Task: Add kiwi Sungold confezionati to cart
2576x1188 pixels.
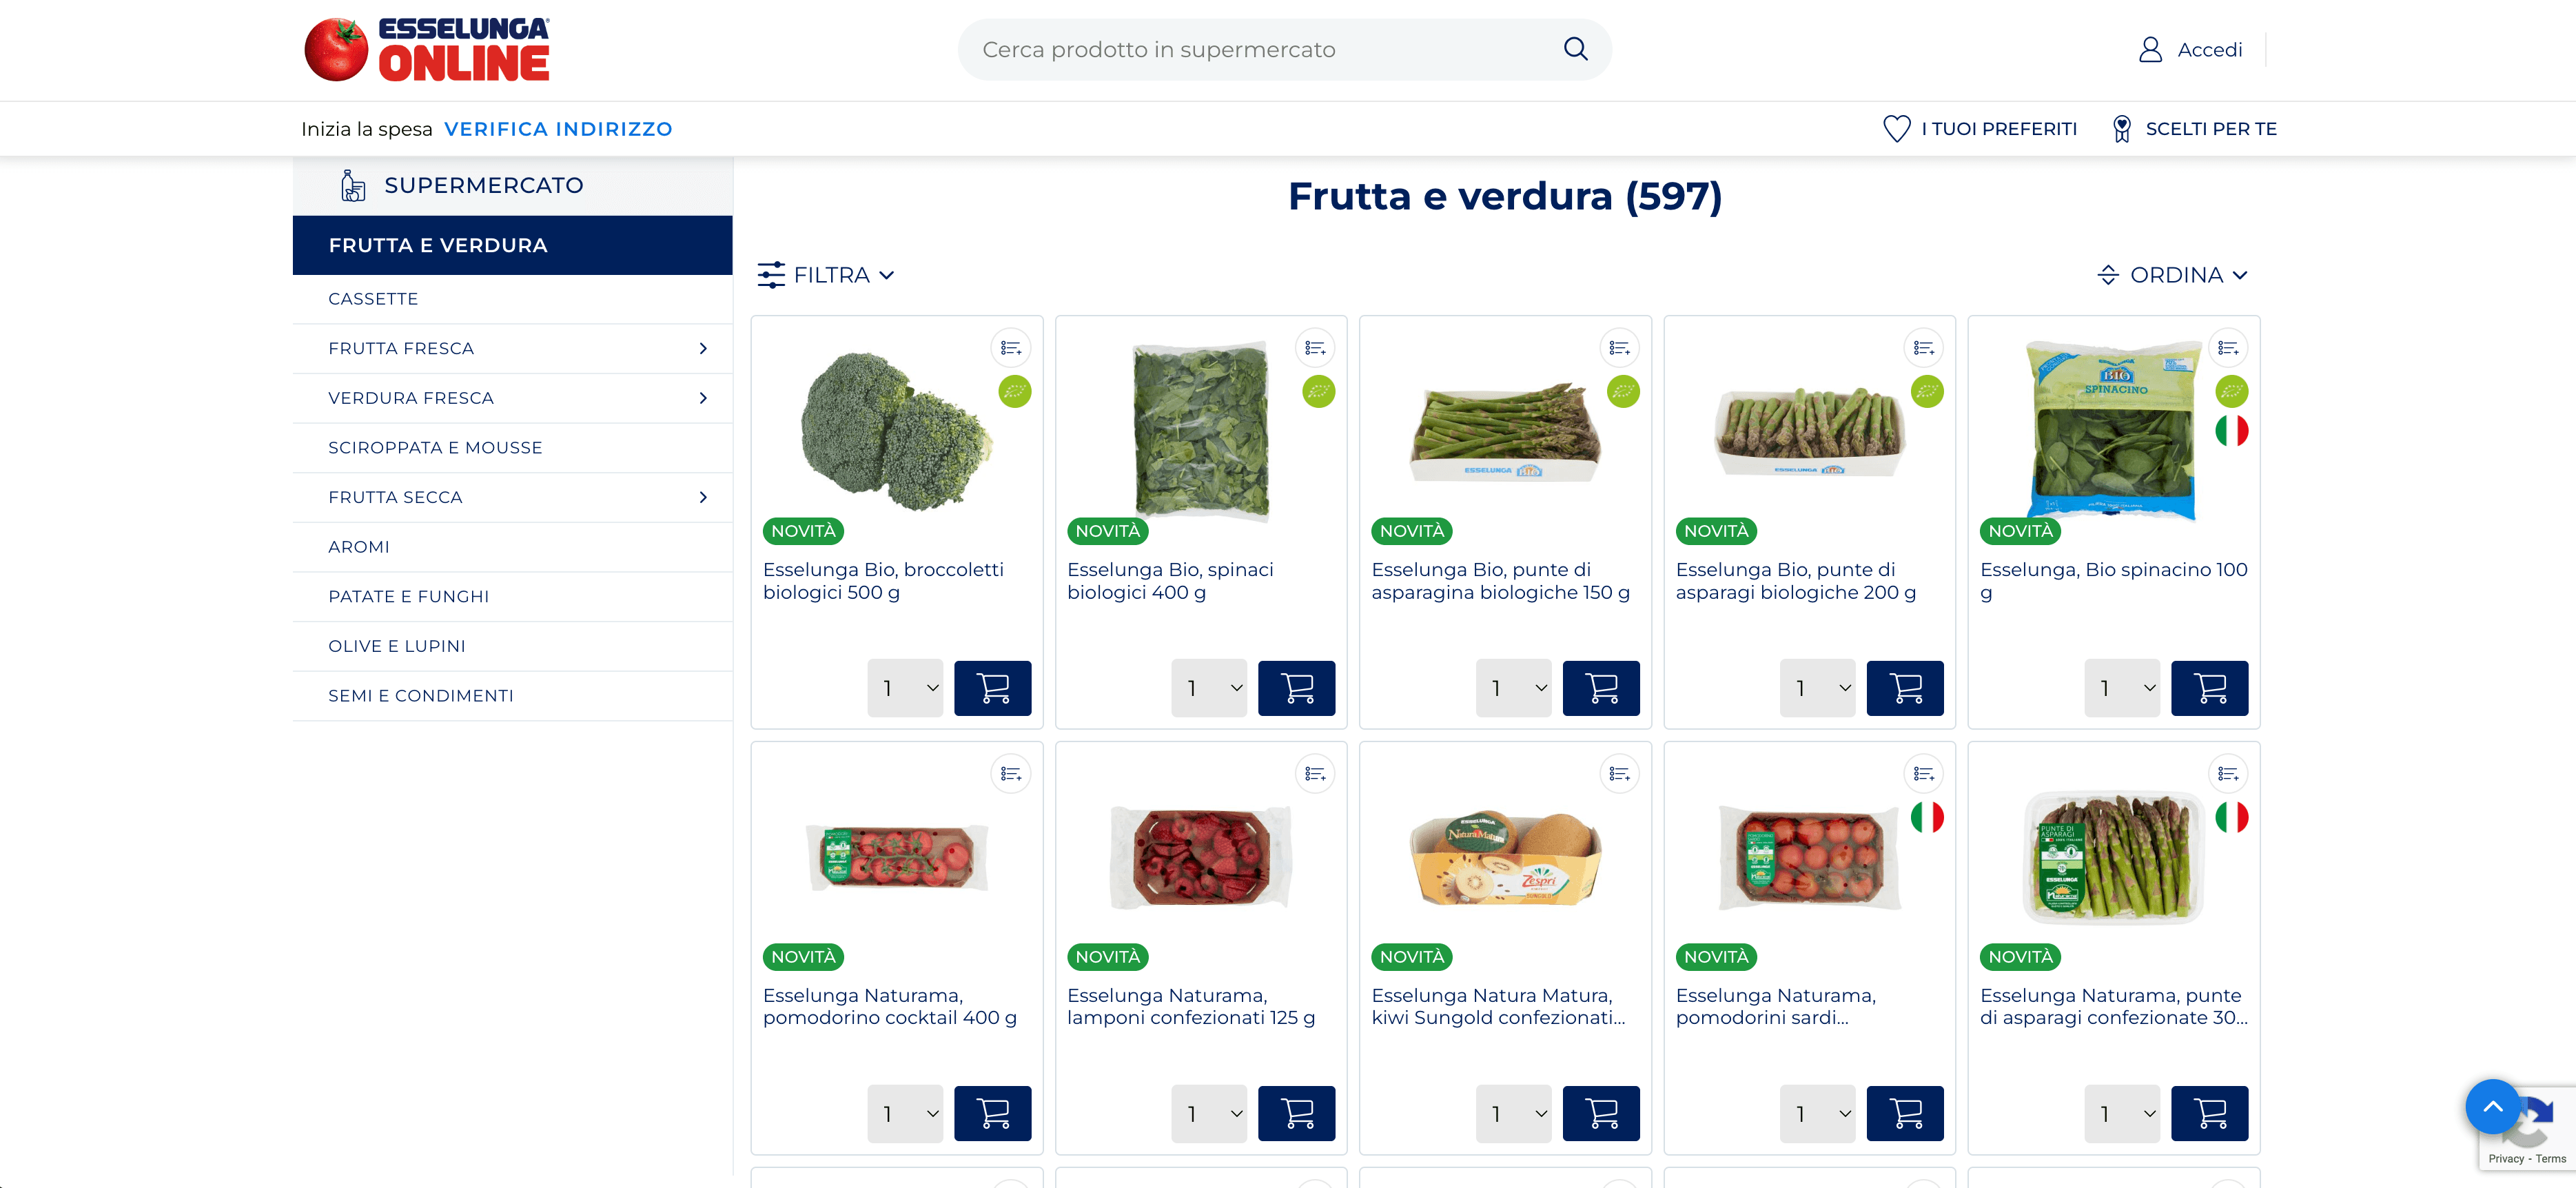Action: pos(1600,1113)
